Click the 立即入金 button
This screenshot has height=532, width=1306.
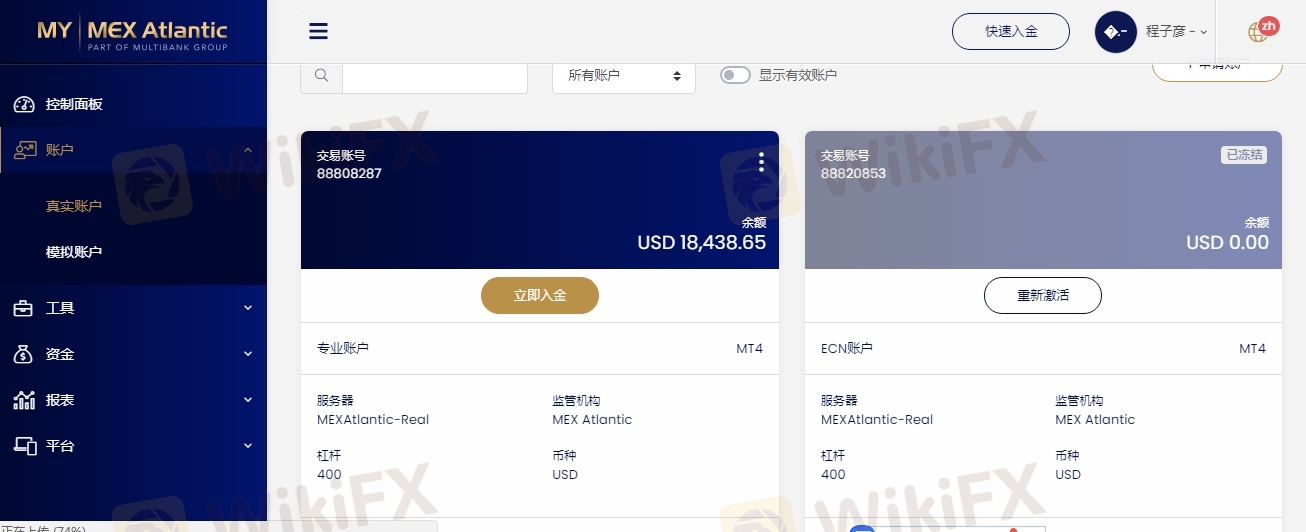click(540, 295)
